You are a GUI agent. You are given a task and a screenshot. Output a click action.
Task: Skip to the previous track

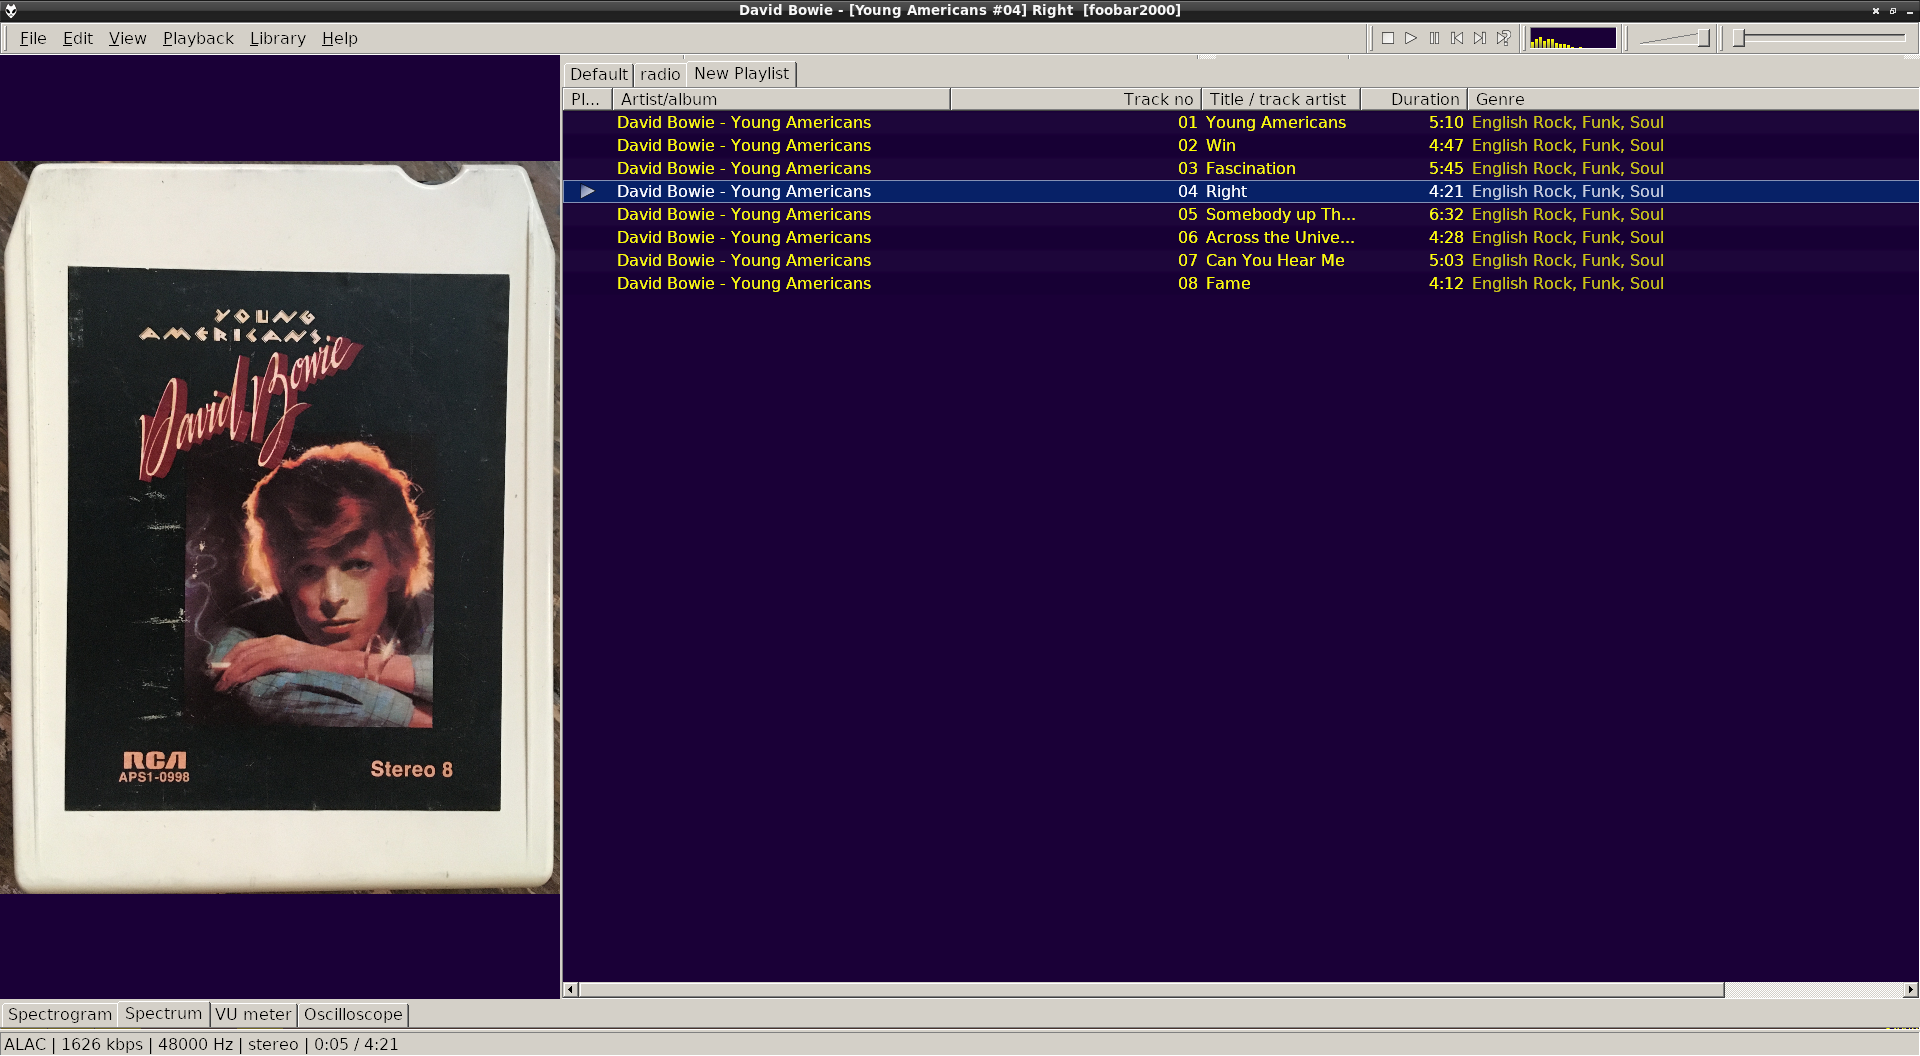tap(1457, 38)
